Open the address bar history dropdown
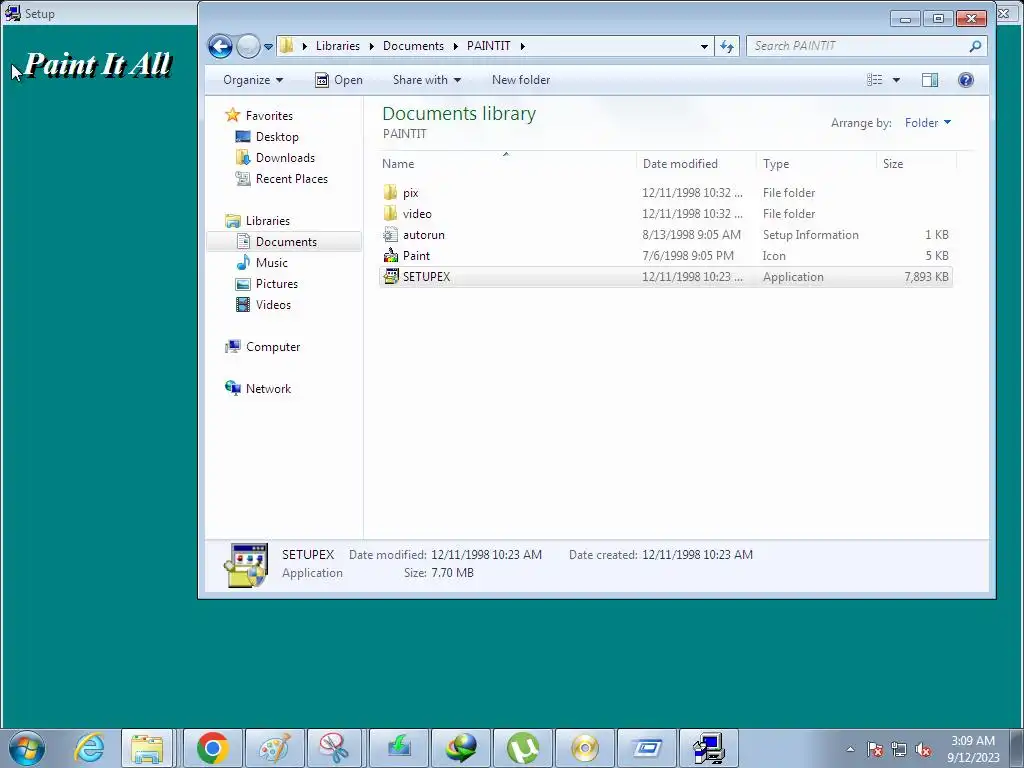Screen dimensions: 1024x768 (x=704, y=46)
